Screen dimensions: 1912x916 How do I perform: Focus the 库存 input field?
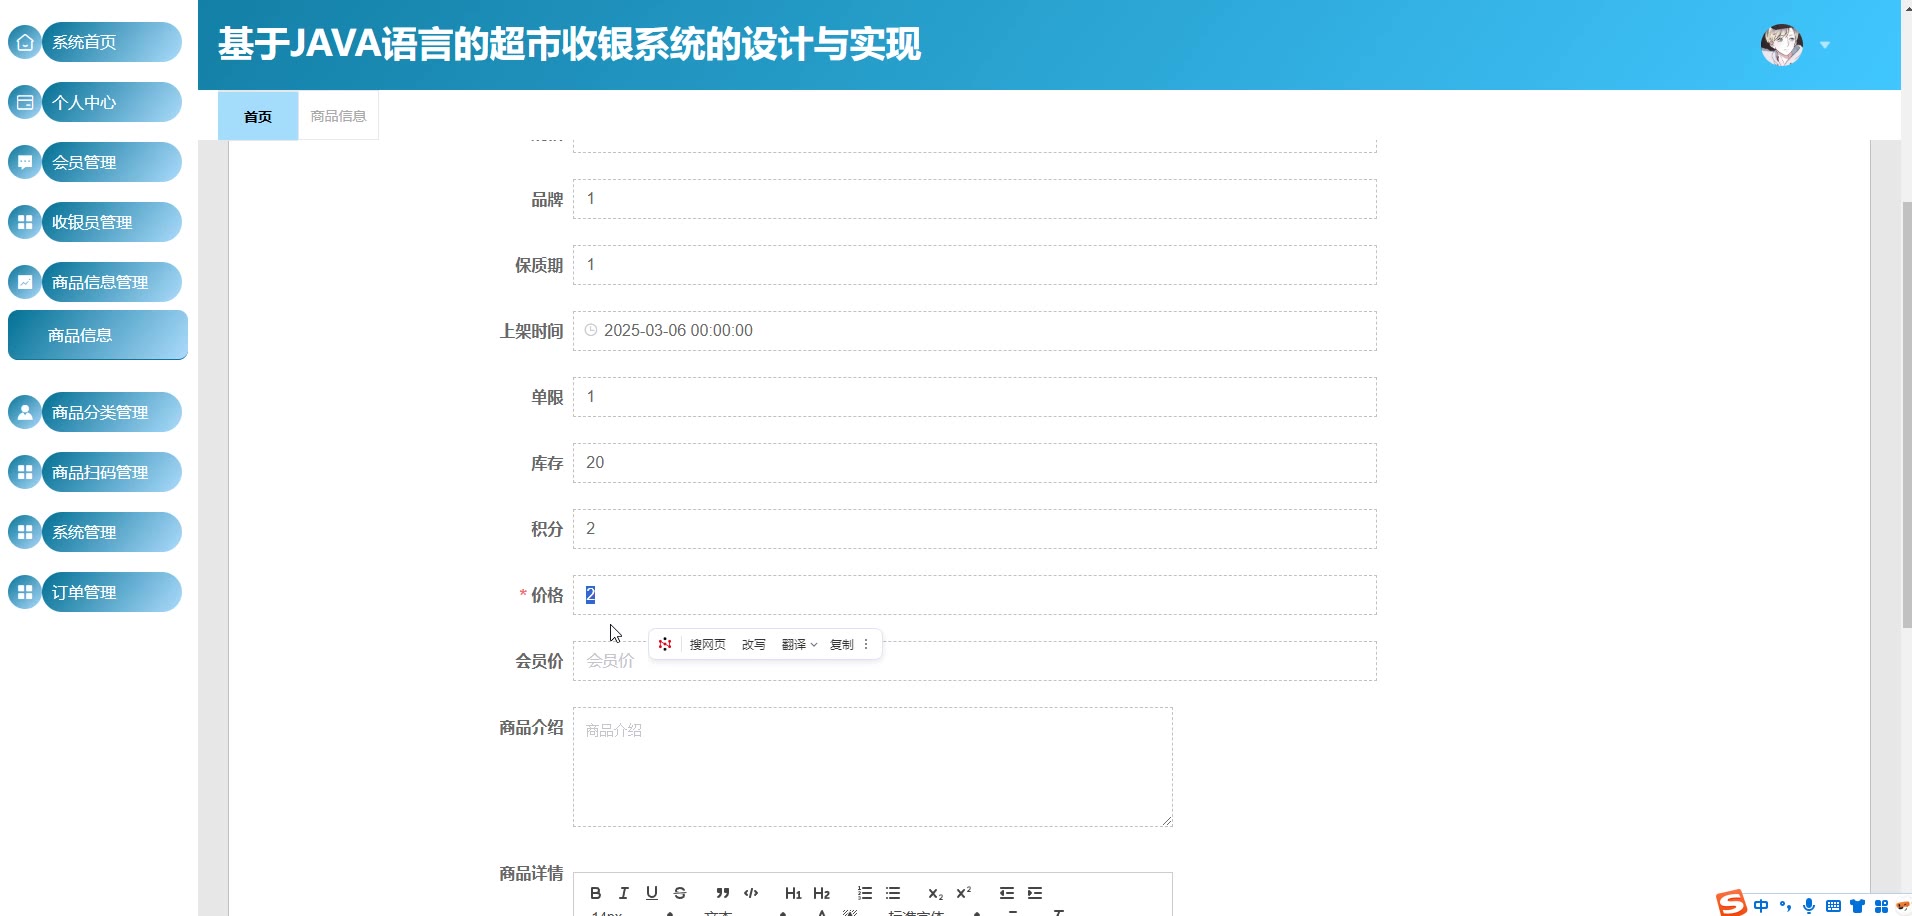tap(974, 463)
